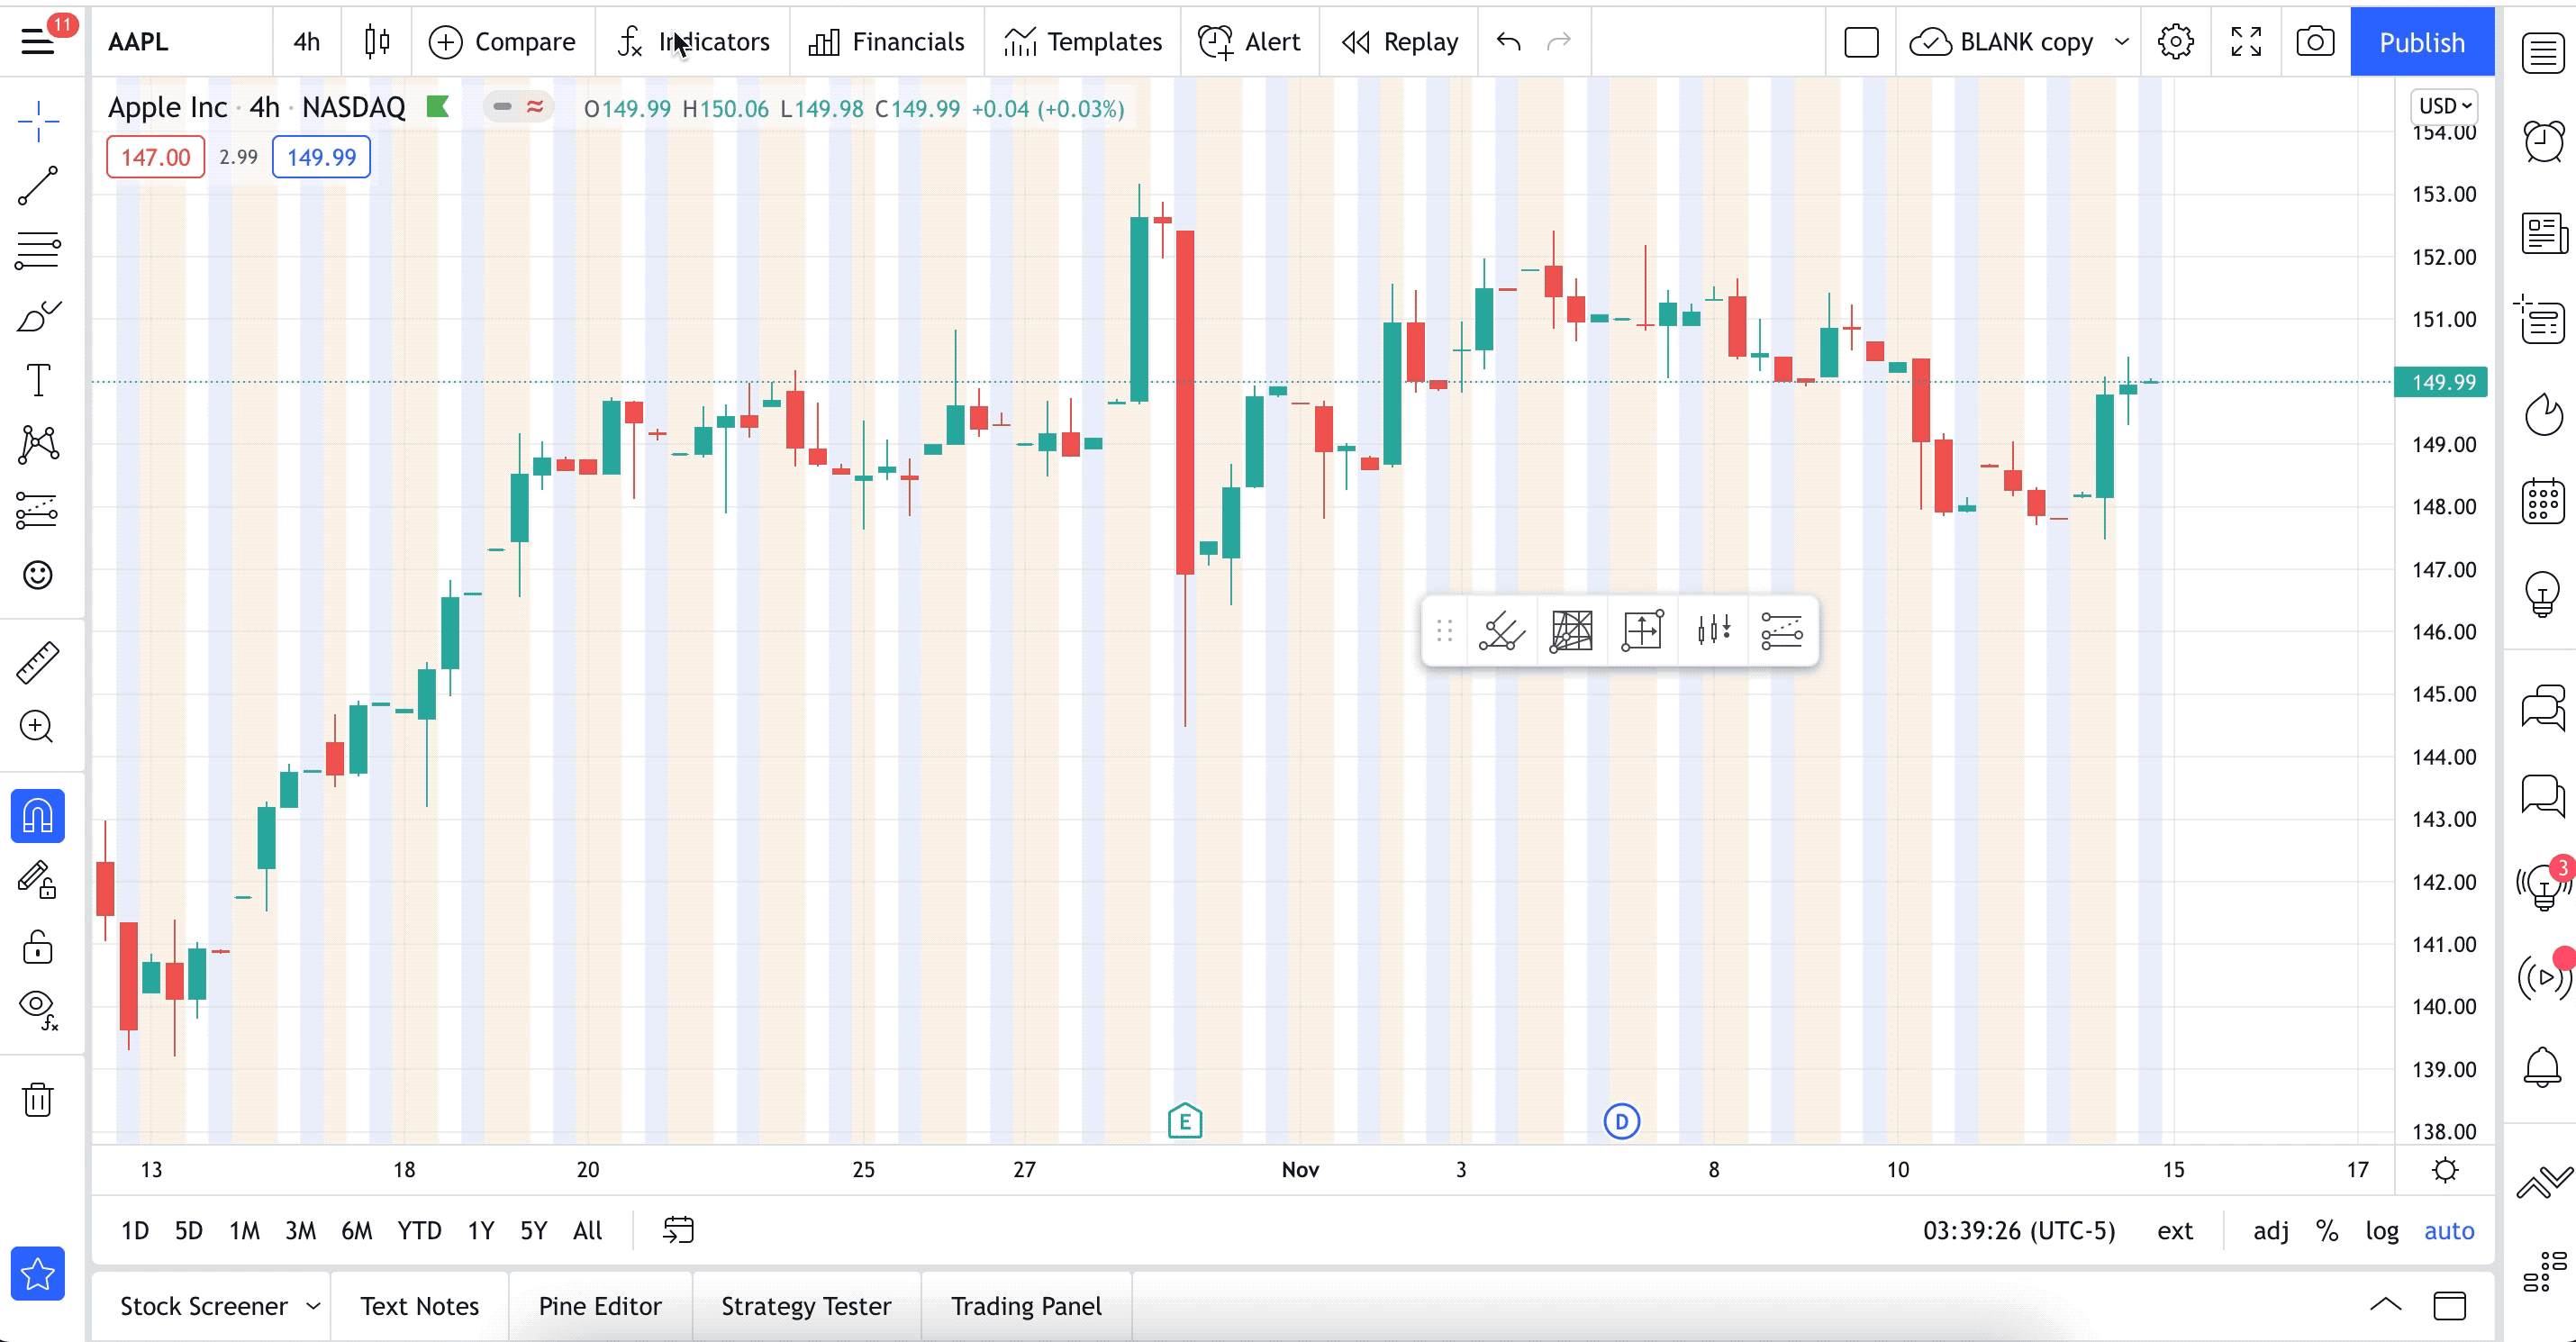Set the chart range to 1Y
The width and height of the screenshot is (2576, 1342).
(x=481, y=1230)
